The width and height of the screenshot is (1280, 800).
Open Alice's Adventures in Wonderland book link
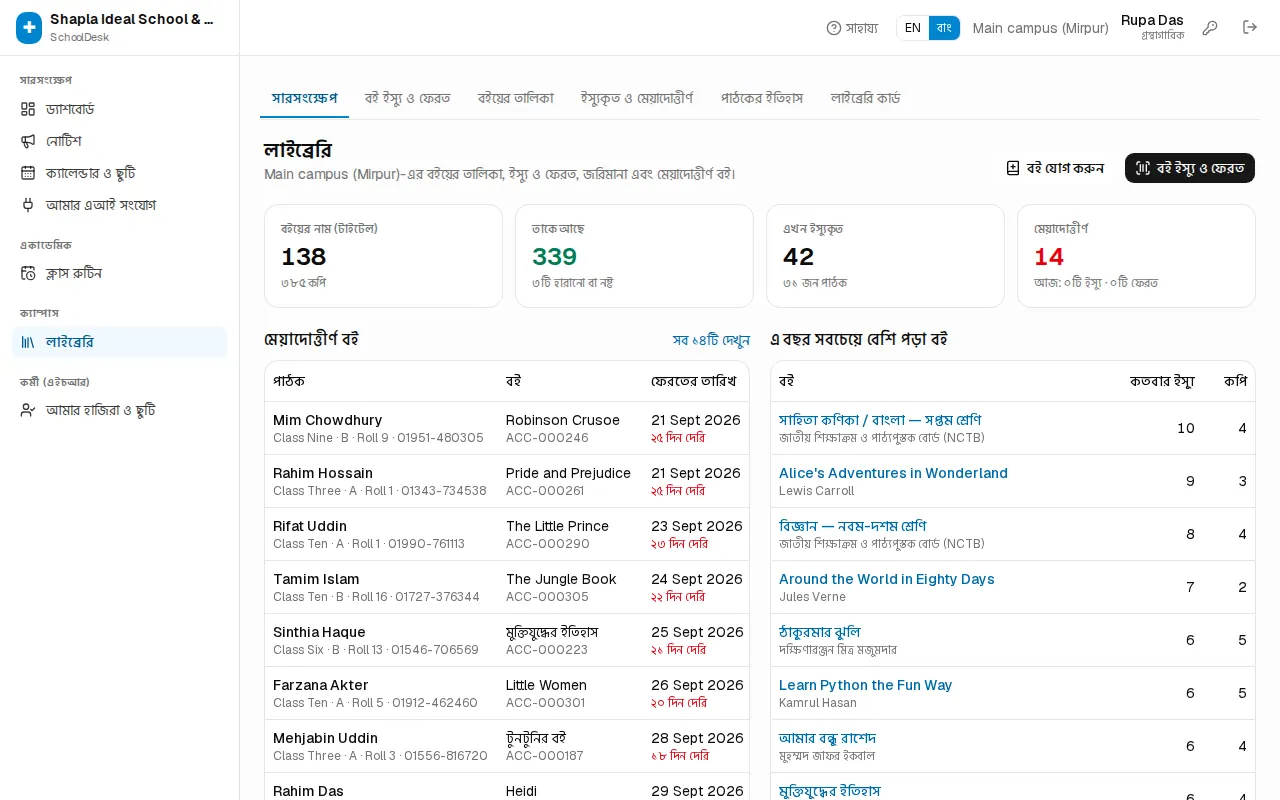(893, 473)
